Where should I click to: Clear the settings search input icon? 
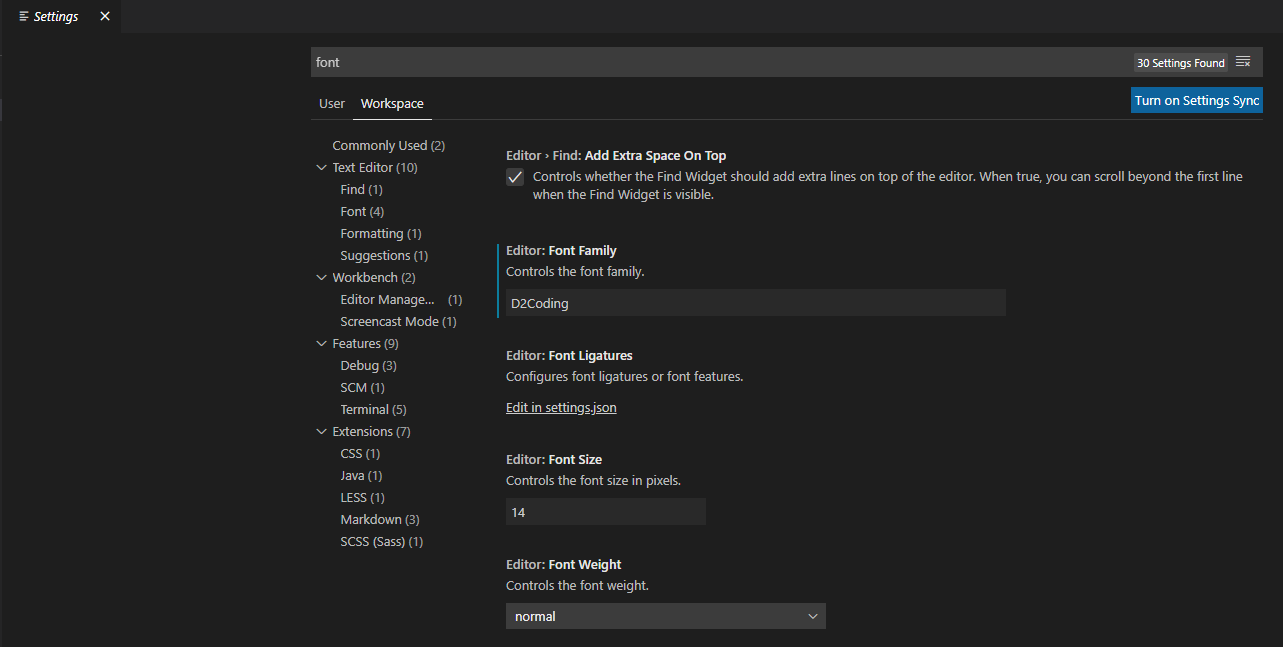point(1243,62)
